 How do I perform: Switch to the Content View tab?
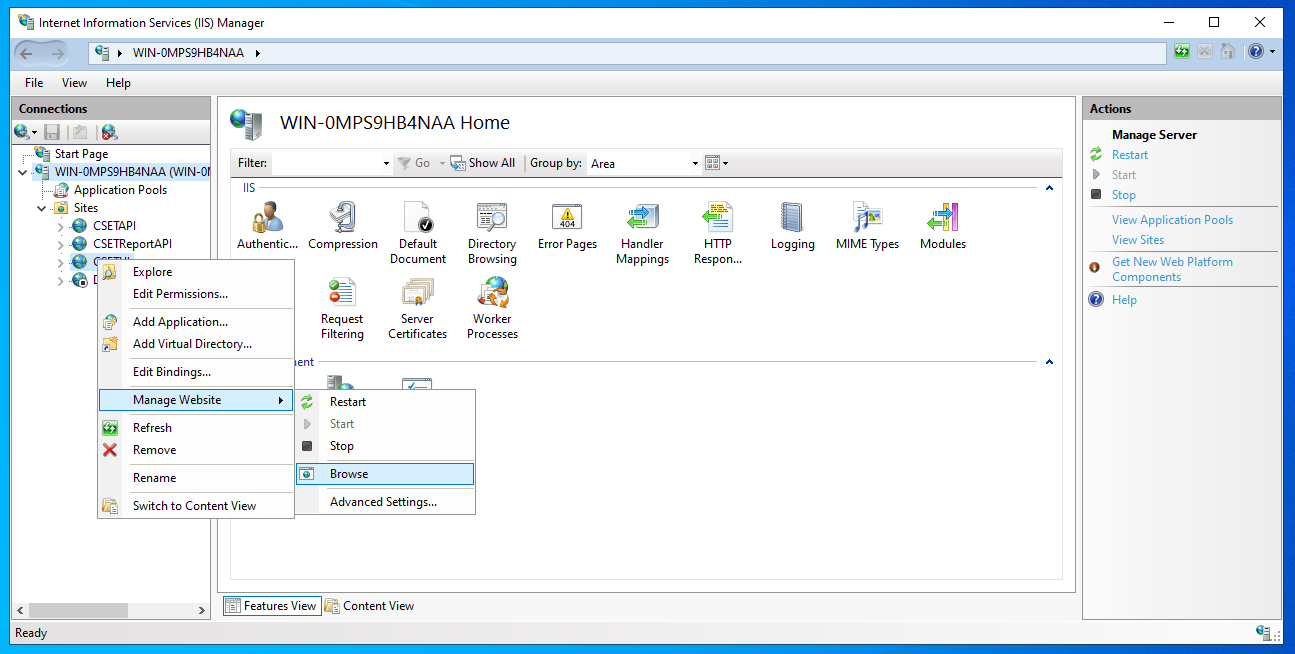[369, 606]
